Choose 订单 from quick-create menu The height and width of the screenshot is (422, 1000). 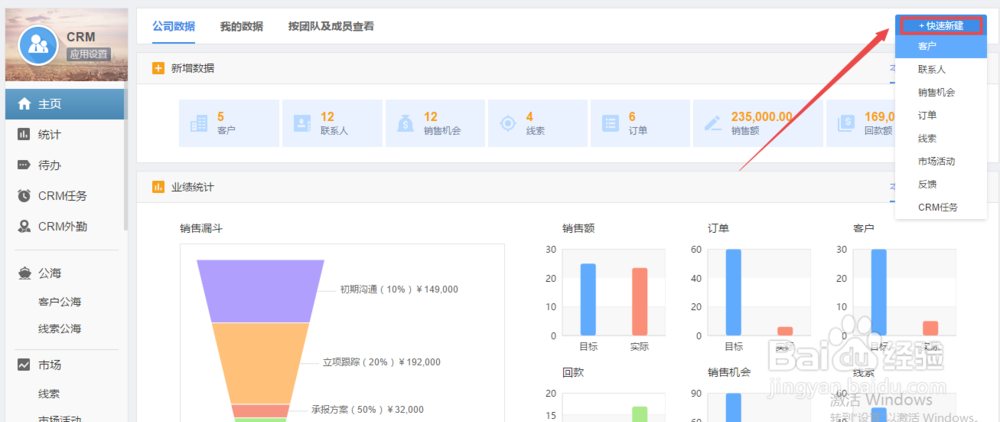[x=941, y=115]
